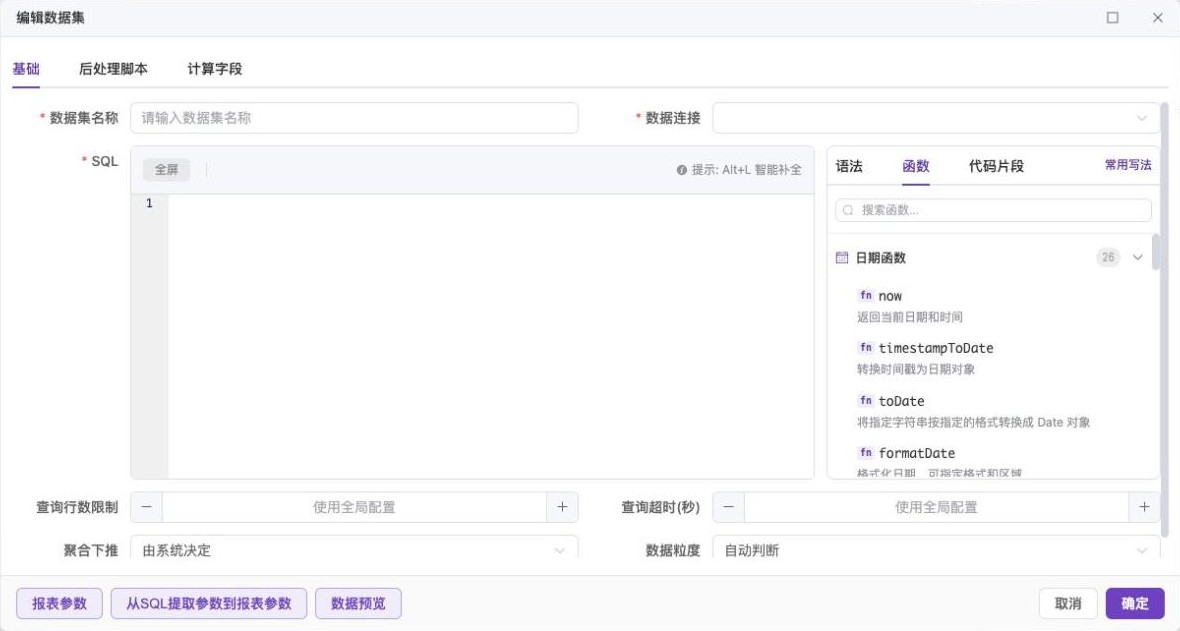Increase 查询超时(秒) with plus button
Image resolution: width=1180 pixels, height=631 pixels.
(1144, 507)
